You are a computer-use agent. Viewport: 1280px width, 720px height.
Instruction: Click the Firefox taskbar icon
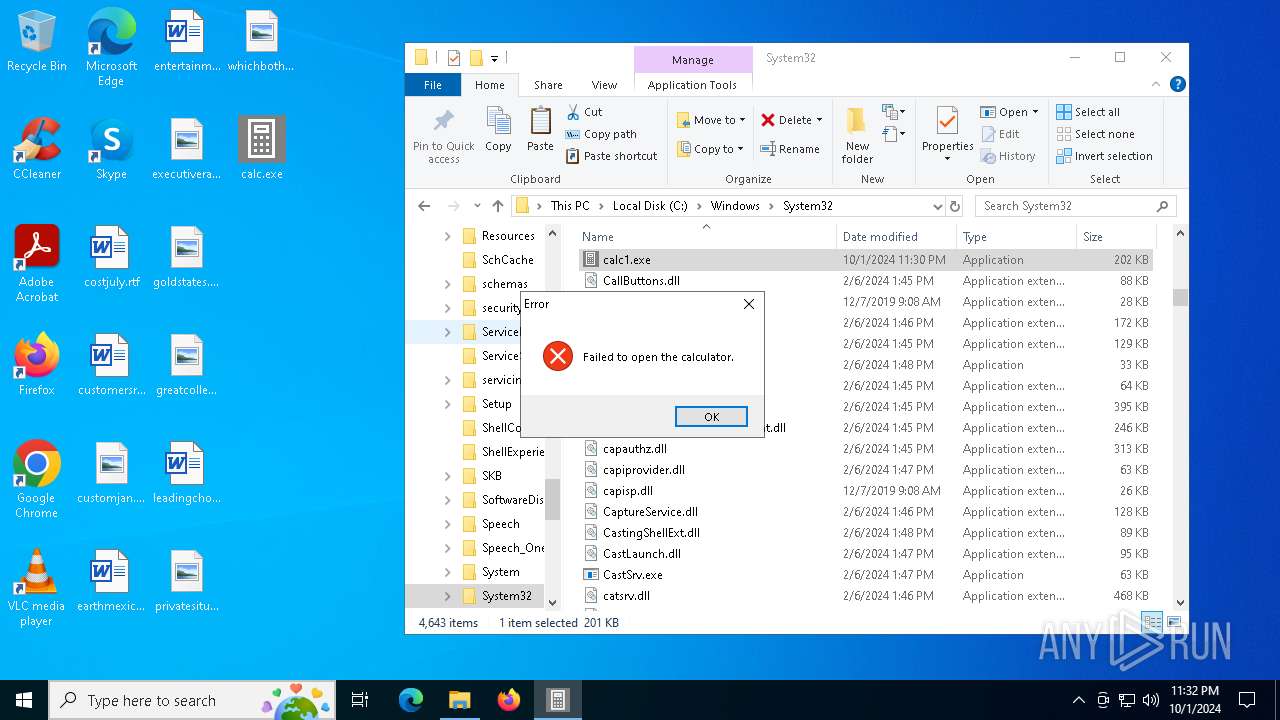point(509,700)
